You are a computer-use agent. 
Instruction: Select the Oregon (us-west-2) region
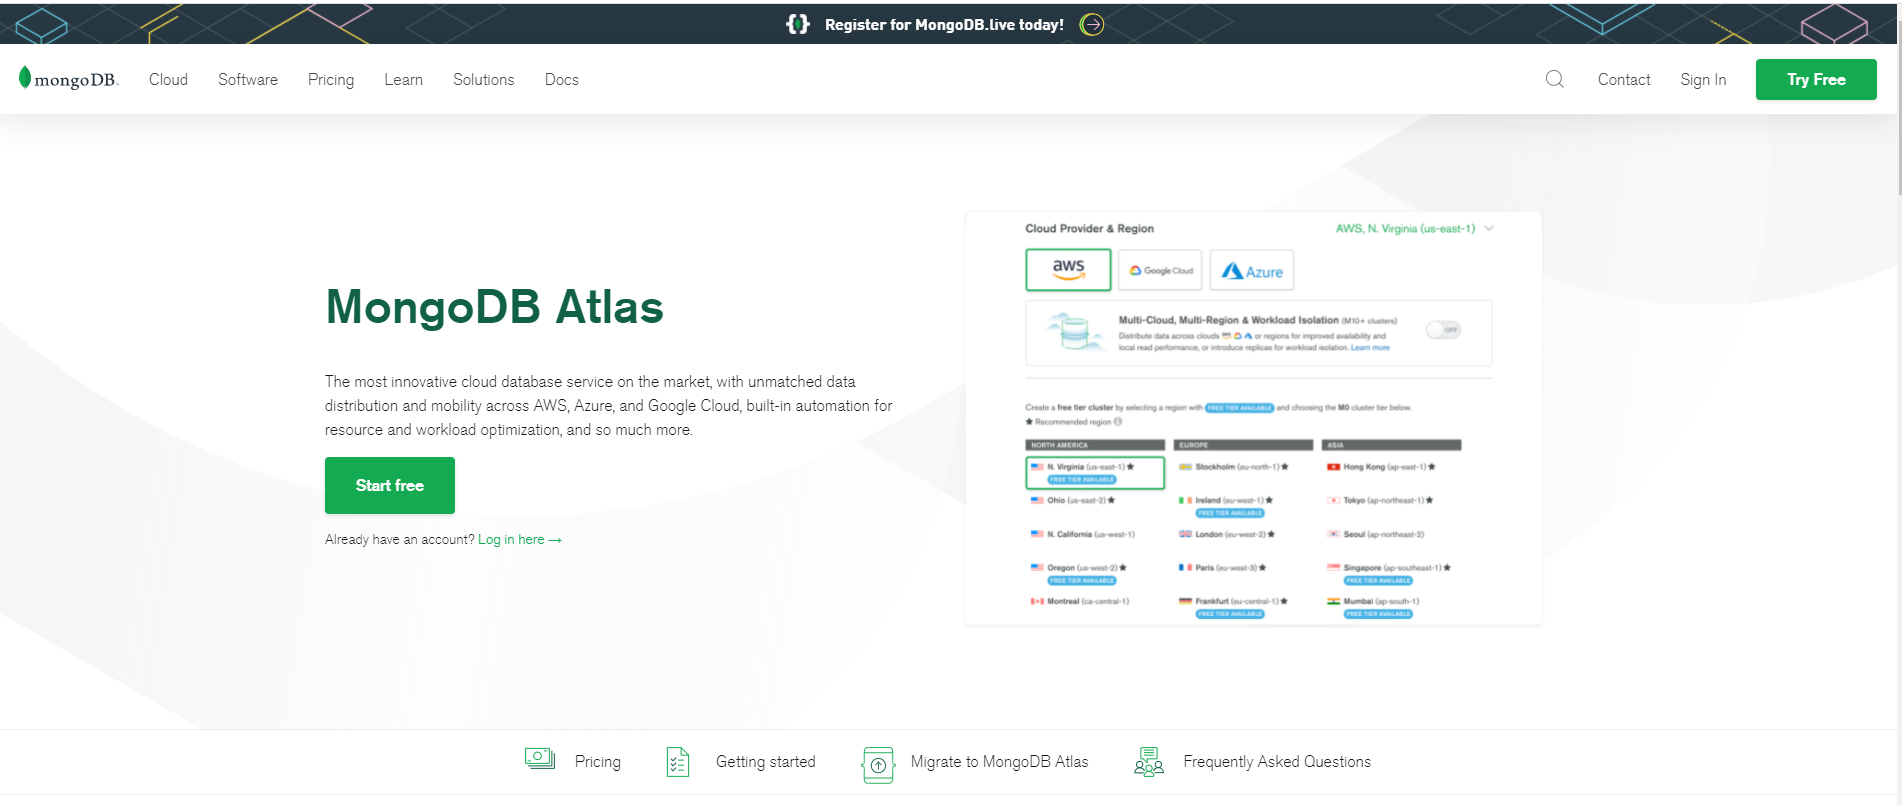[x=1079, y=568]
